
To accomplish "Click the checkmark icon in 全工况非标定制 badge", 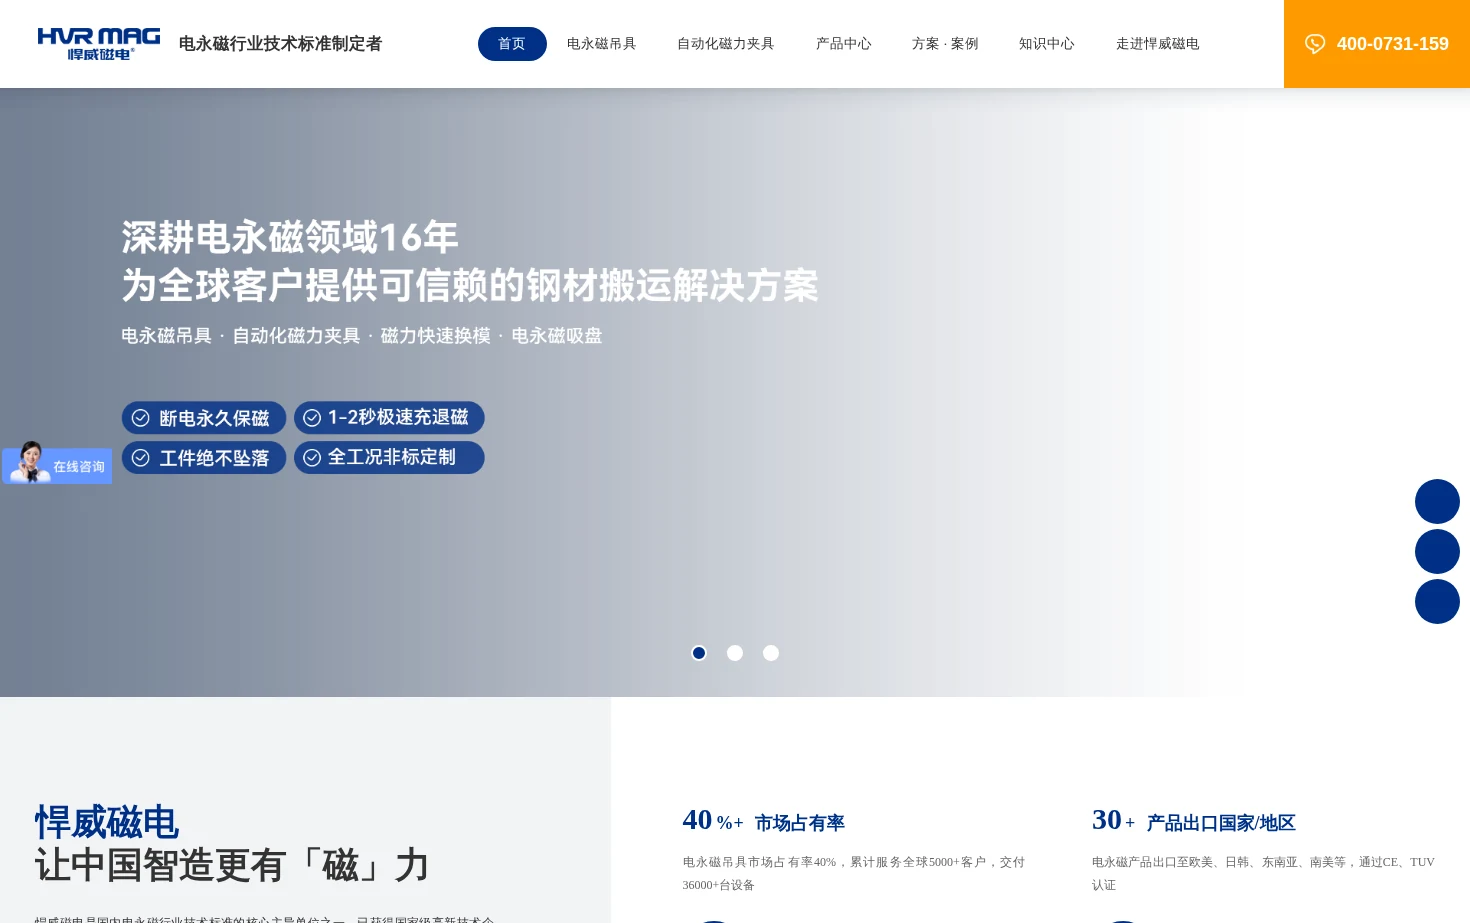I will (x=312, y=458).
